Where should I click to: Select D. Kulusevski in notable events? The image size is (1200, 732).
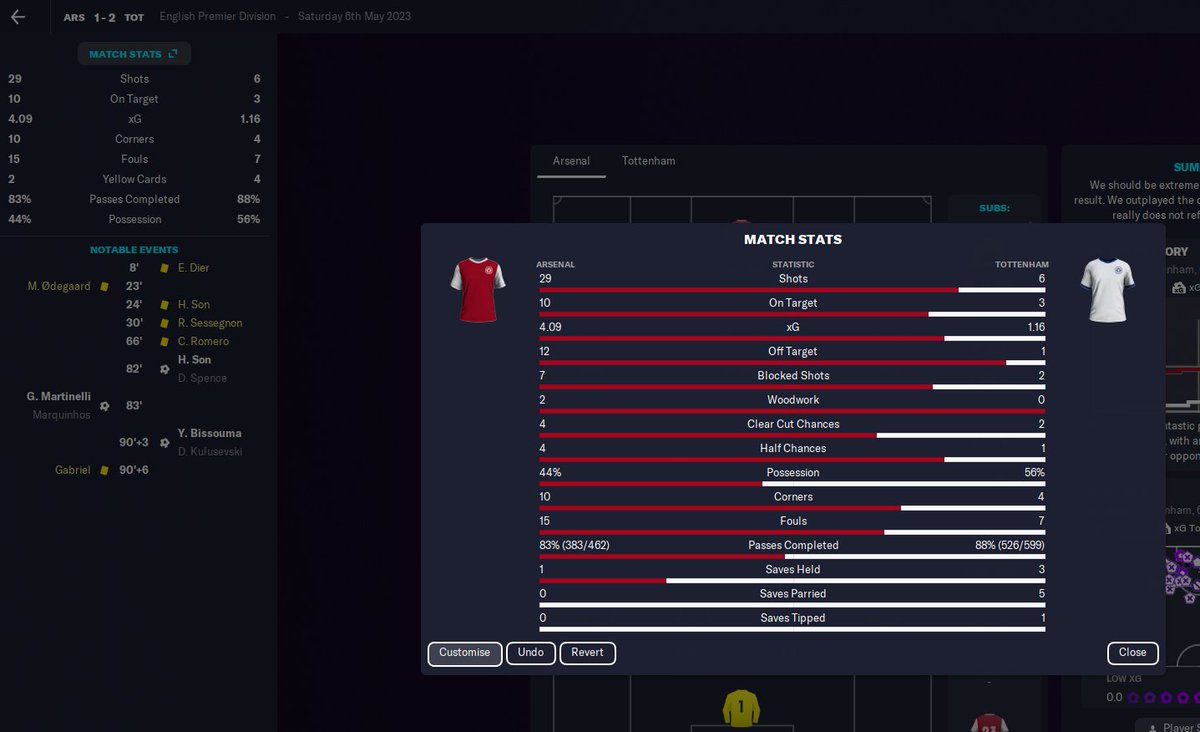209,451
